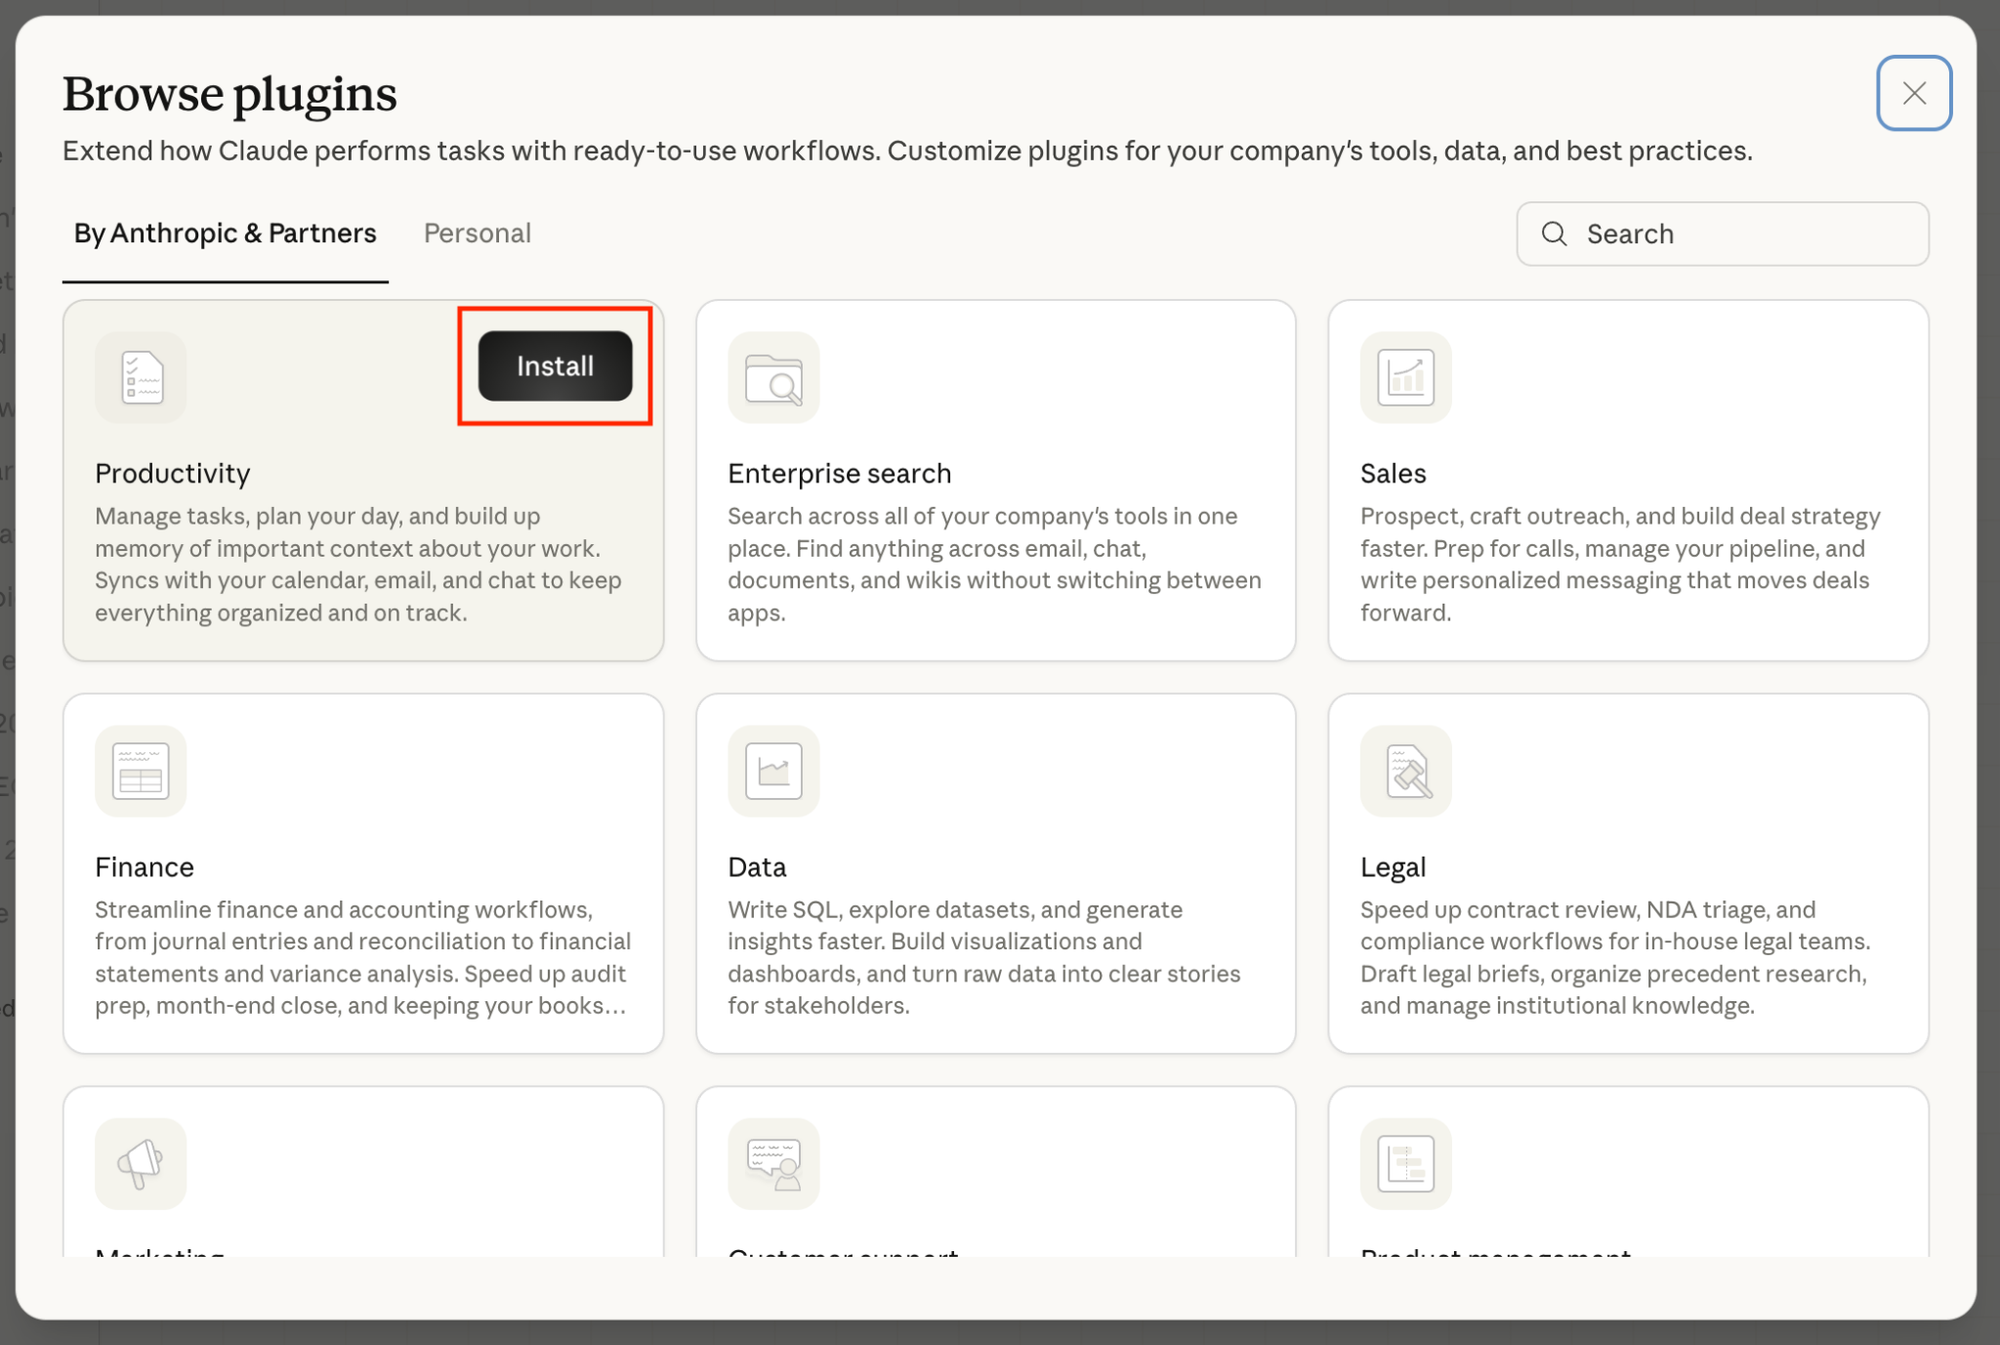Click the Data line chart icon
2000x1345 pixels.
point(773,770)
